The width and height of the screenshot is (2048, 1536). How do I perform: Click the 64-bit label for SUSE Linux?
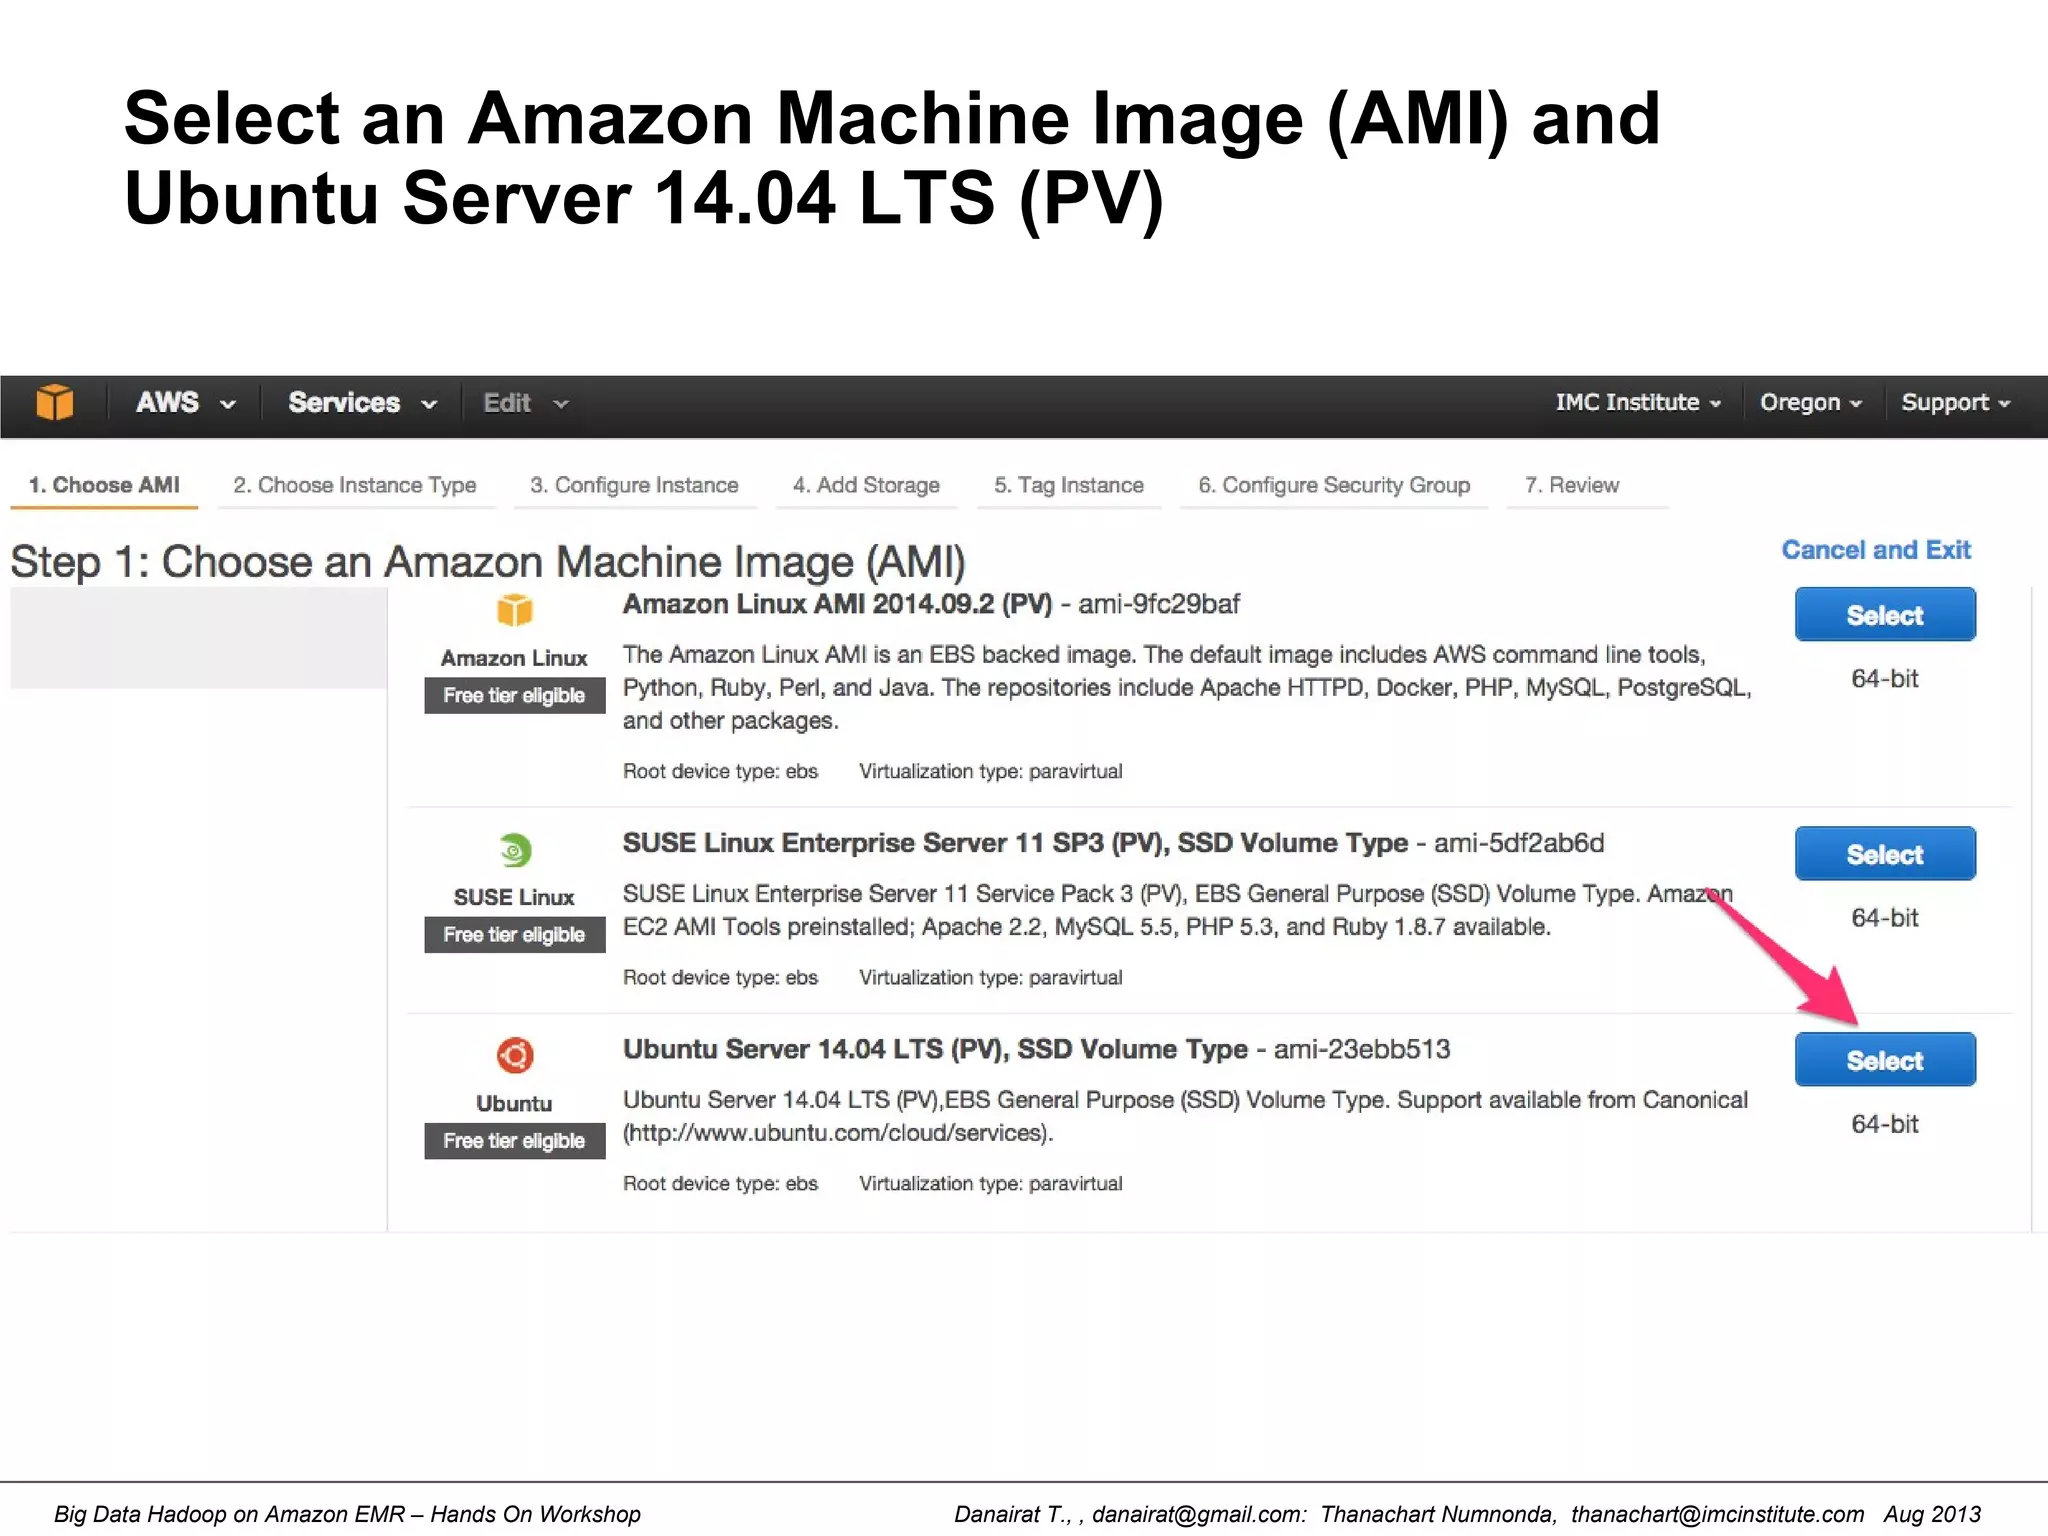point(1885,918)
